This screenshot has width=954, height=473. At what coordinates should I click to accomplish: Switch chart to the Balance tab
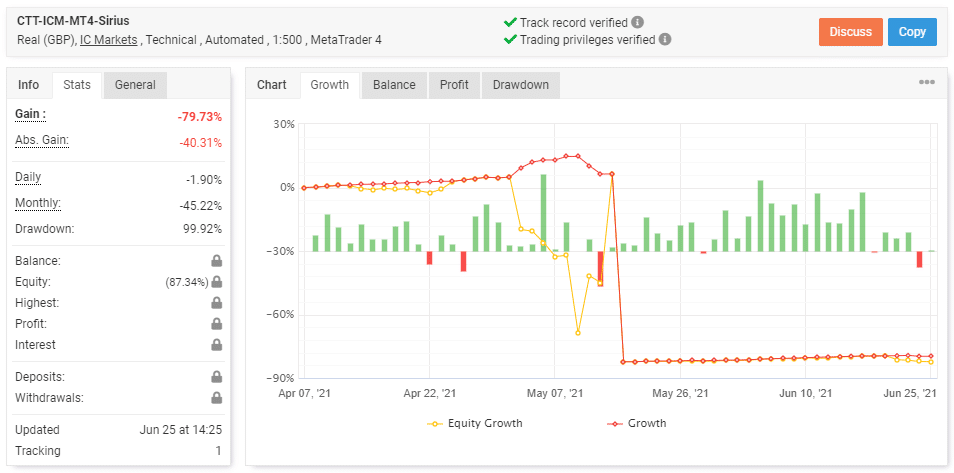(394, 85)
